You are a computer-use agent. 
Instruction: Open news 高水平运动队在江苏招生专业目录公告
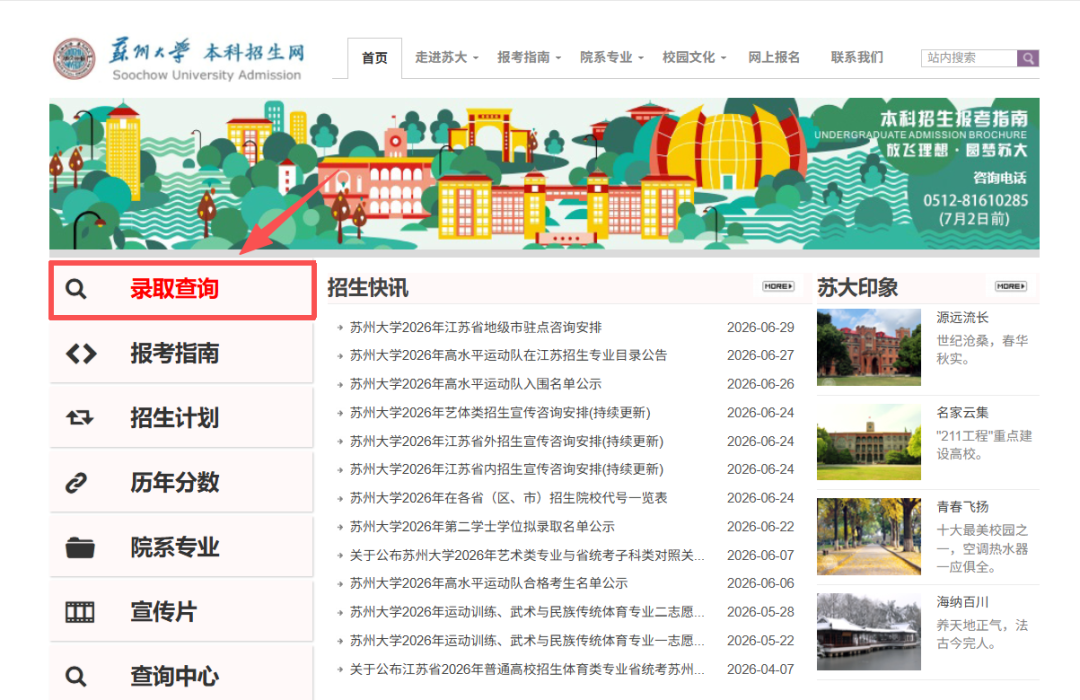[508, 356]
